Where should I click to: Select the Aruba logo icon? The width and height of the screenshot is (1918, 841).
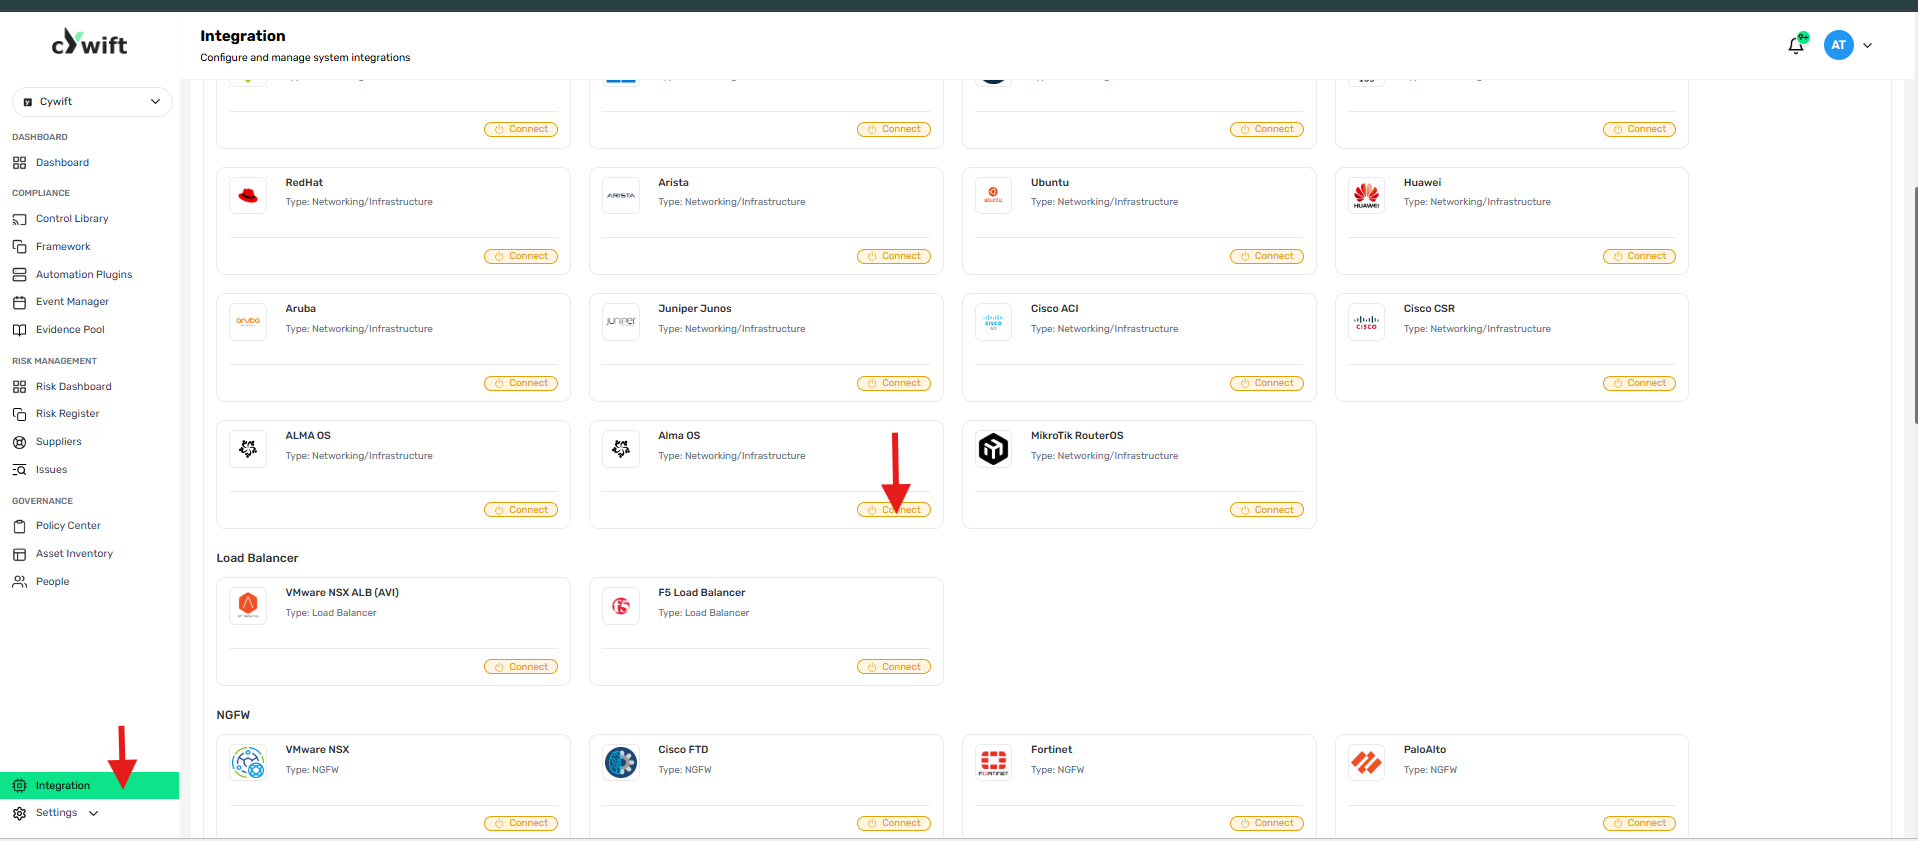pos(248,322)
